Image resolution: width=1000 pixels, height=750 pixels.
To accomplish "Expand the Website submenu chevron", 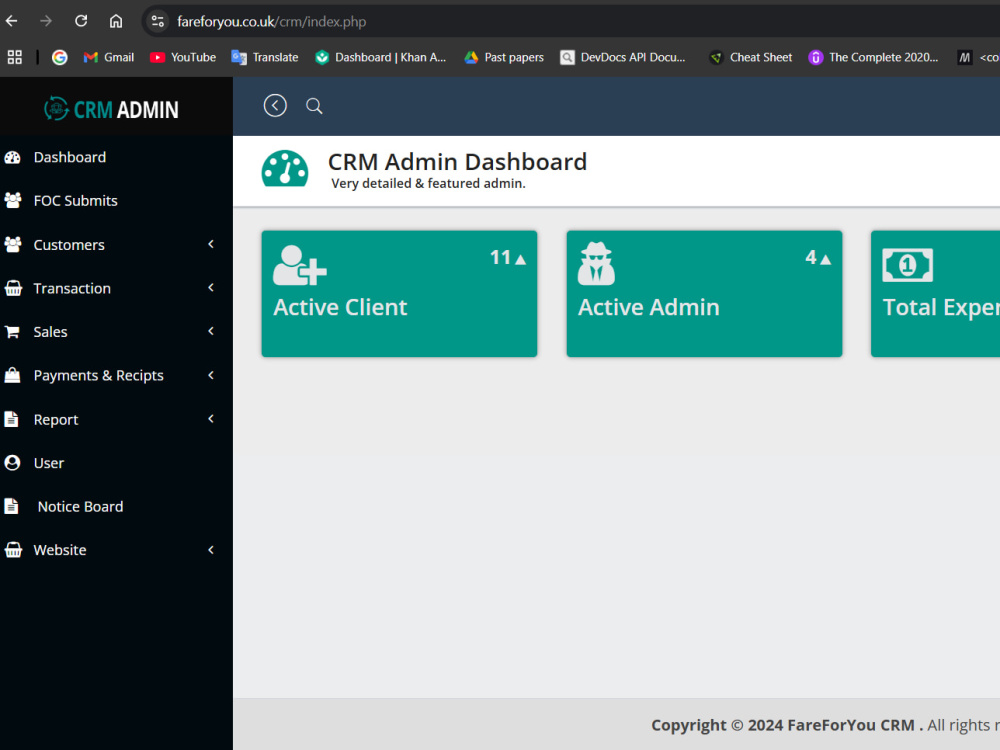I will click(x=211, y=550).
